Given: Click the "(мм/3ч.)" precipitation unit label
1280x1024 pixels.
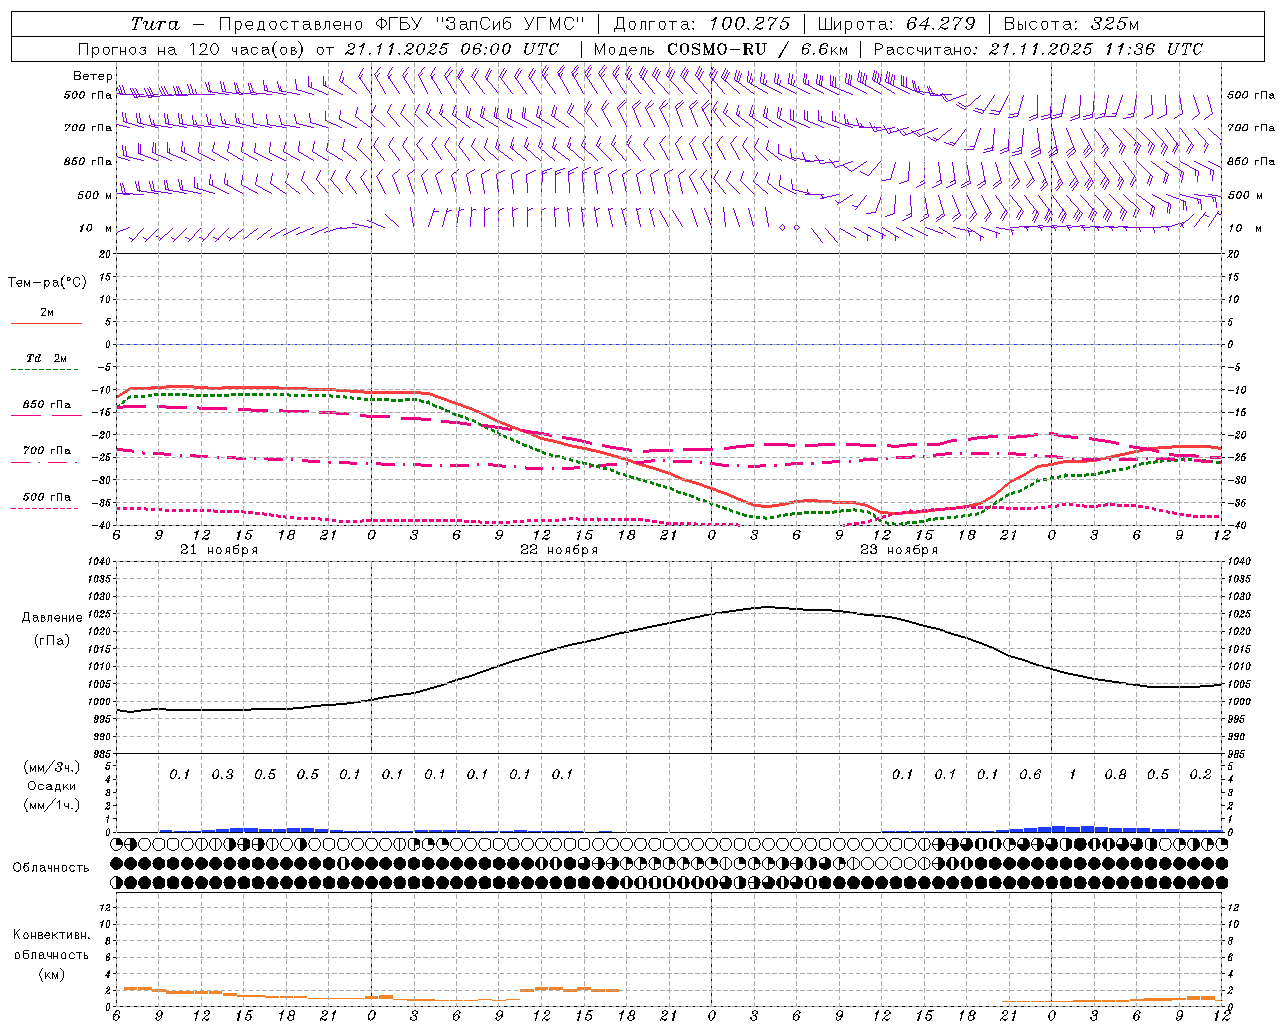Looking at the screenshot, I should click(51, 767).
